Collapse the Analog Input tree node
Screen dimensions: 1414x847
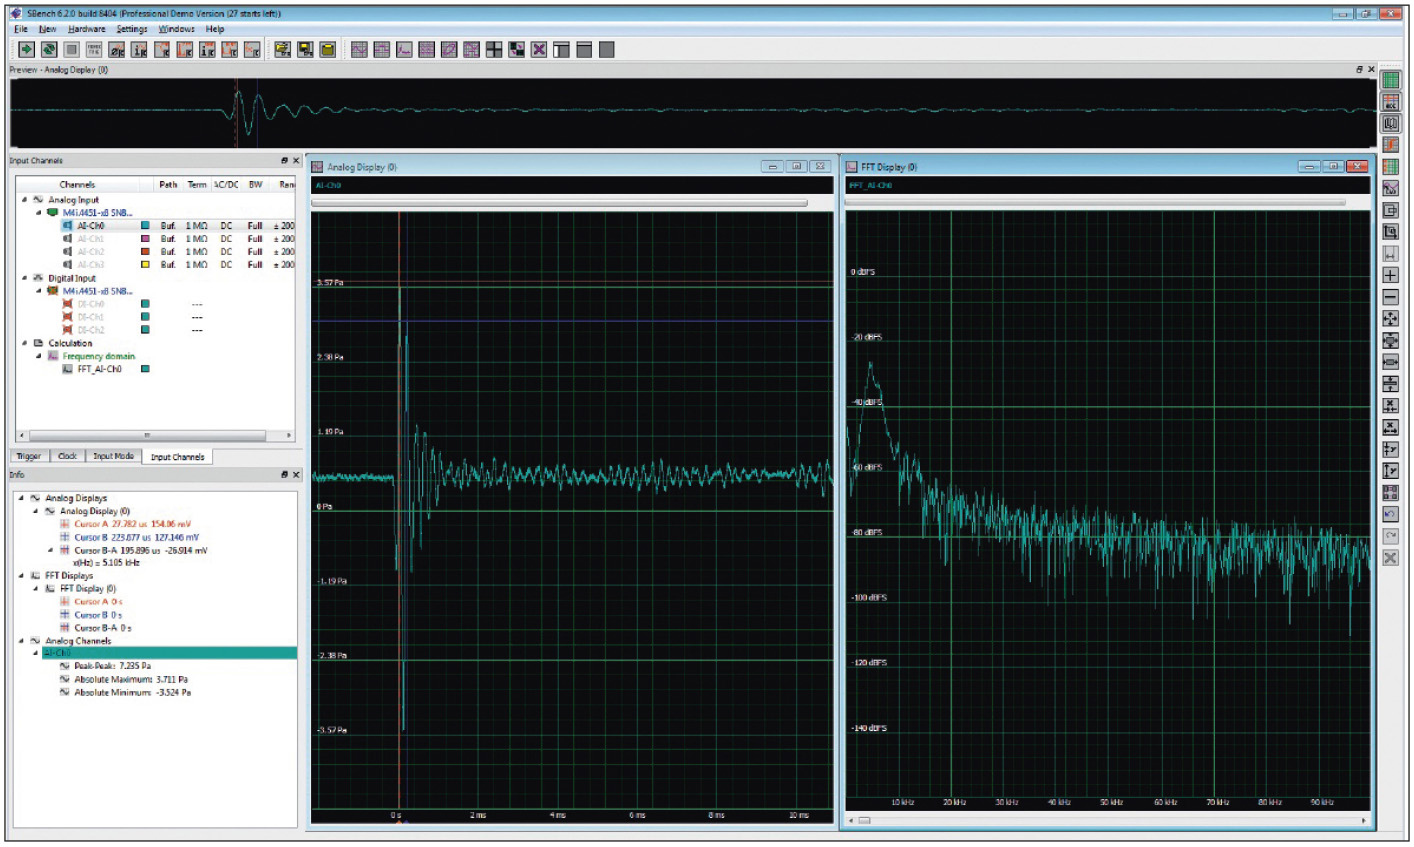(24, 200)
